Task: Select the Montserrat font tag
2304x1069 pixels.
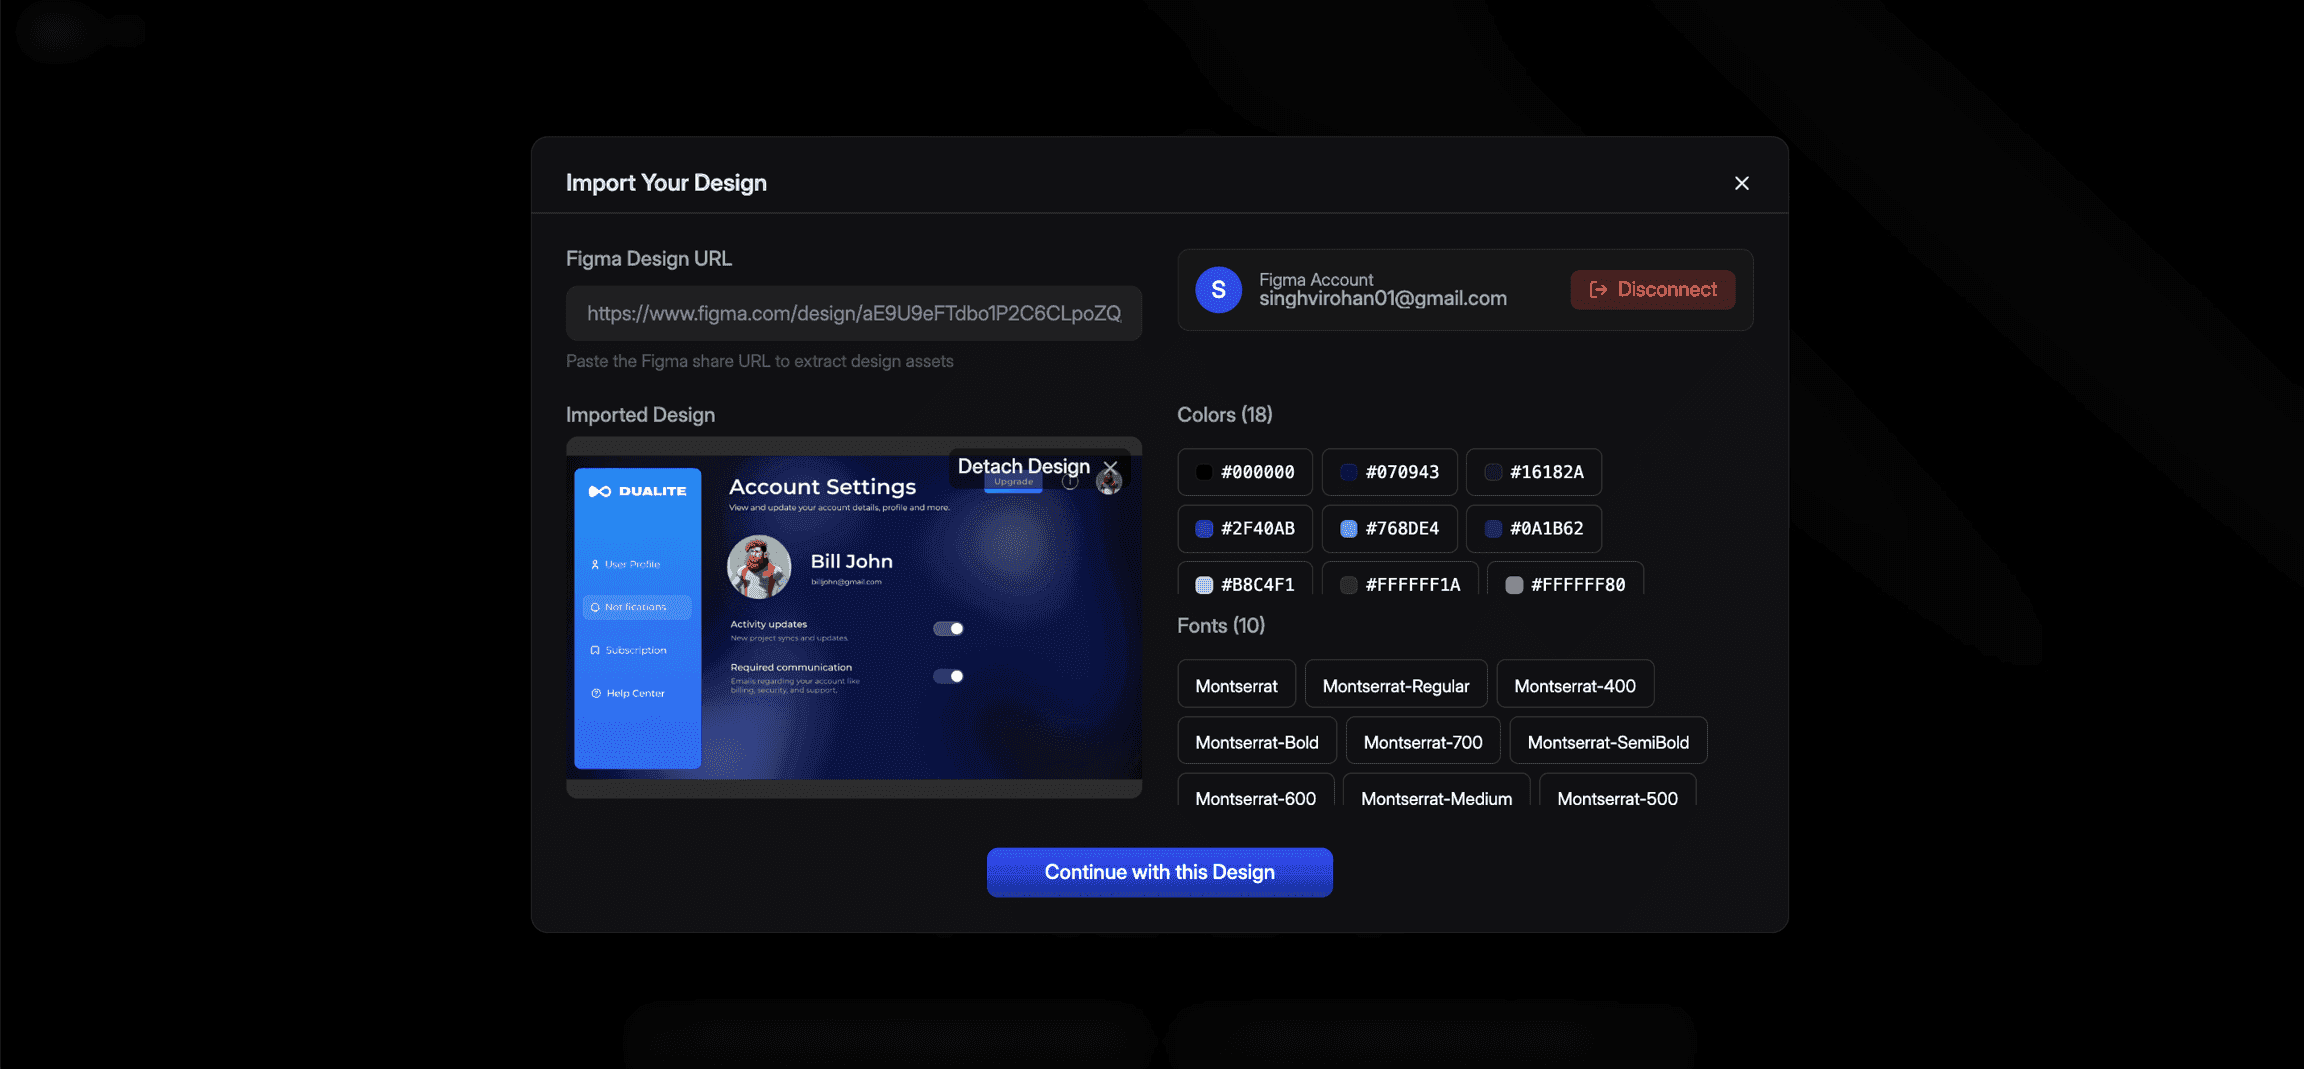Action: coord(1236,686)
